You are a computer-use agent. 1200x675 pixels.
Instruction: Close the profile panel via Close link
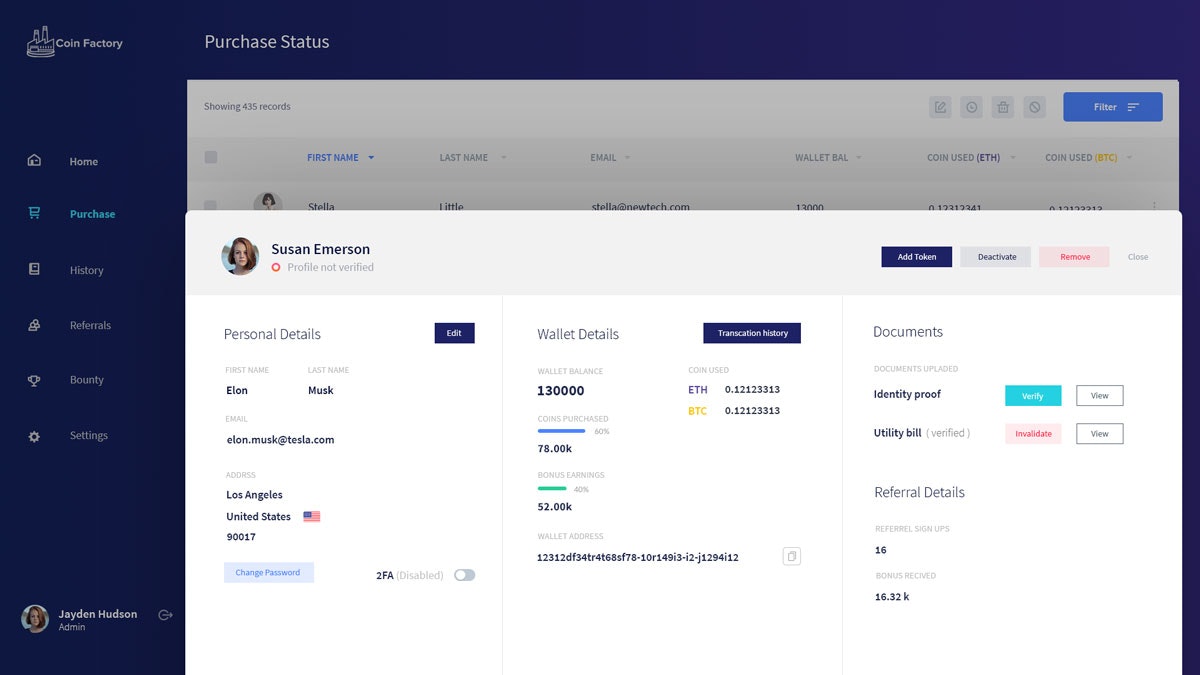click(x=1138, y=257)
